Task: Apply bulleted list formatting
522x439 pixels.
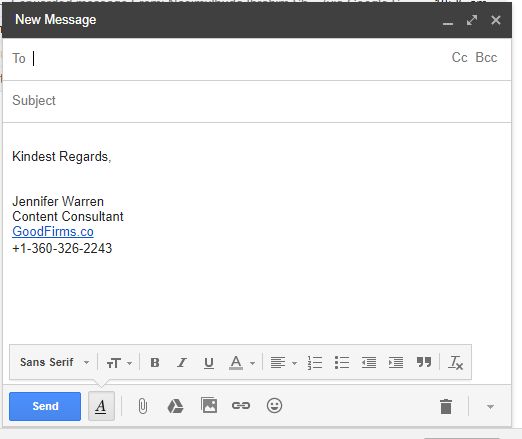Action: [342, 362]
